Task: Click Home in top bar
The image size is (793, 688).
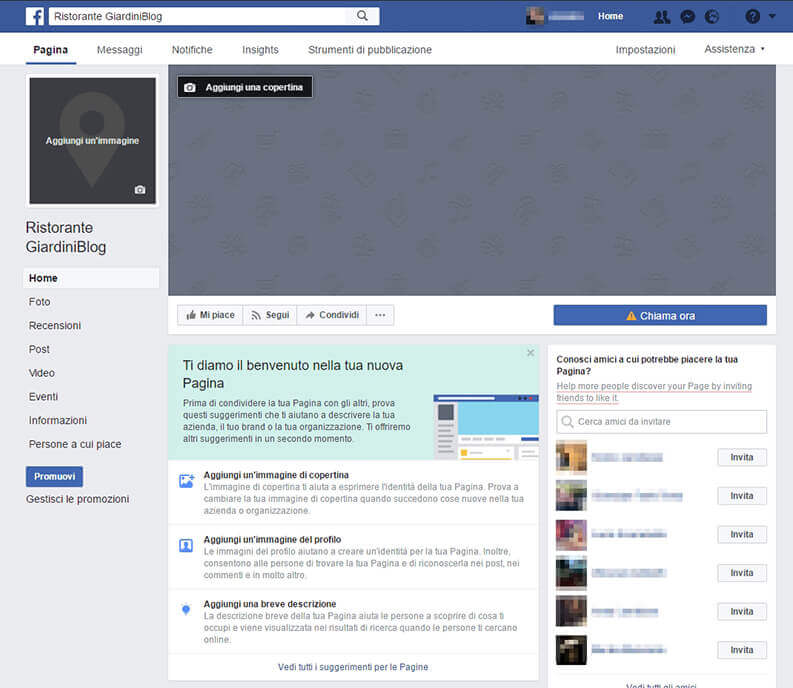Action: (610, 16)
